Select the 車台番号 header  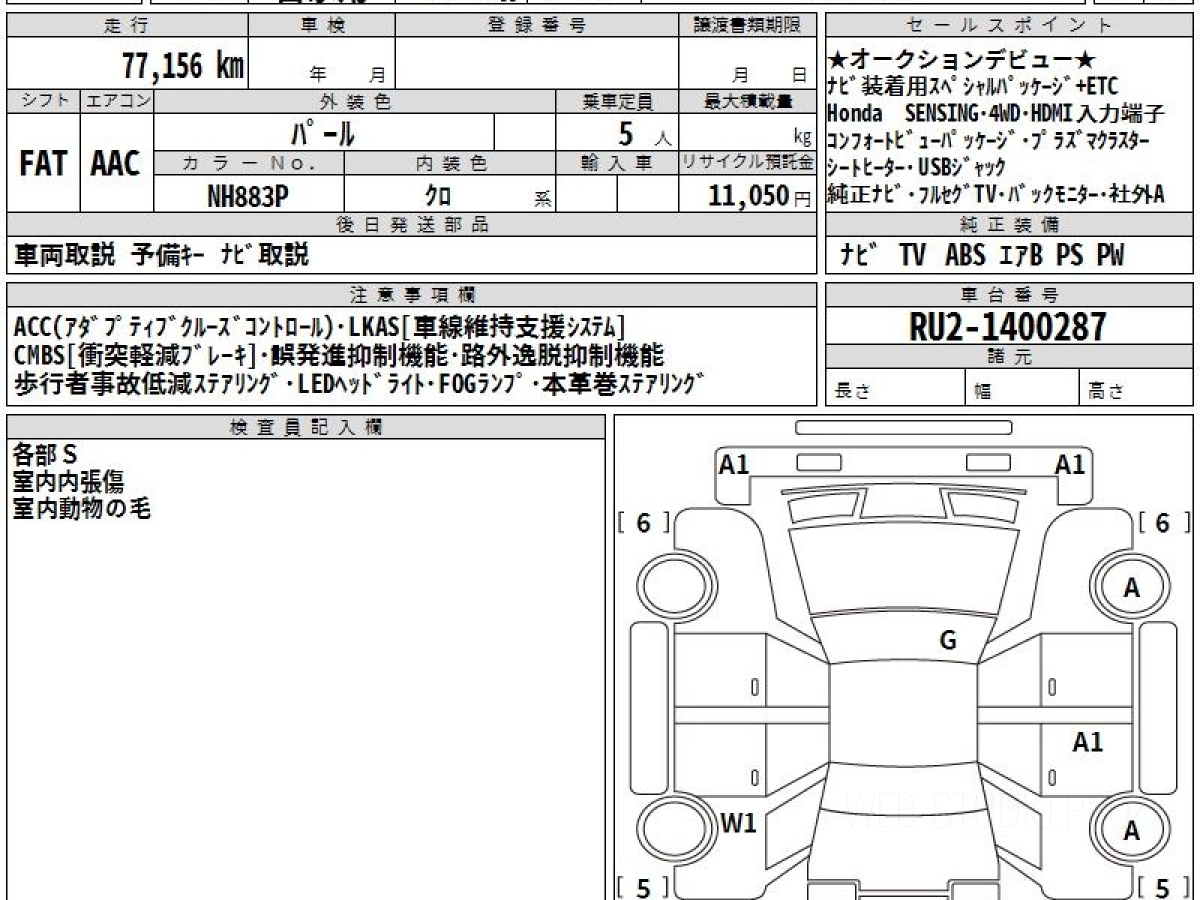click(x=1010, y=295)
